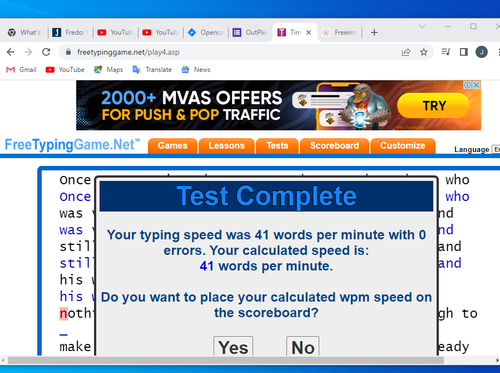This screenshot has width=500, height=373.
Task: Switch to the What's tab
Action: point(25,32)
